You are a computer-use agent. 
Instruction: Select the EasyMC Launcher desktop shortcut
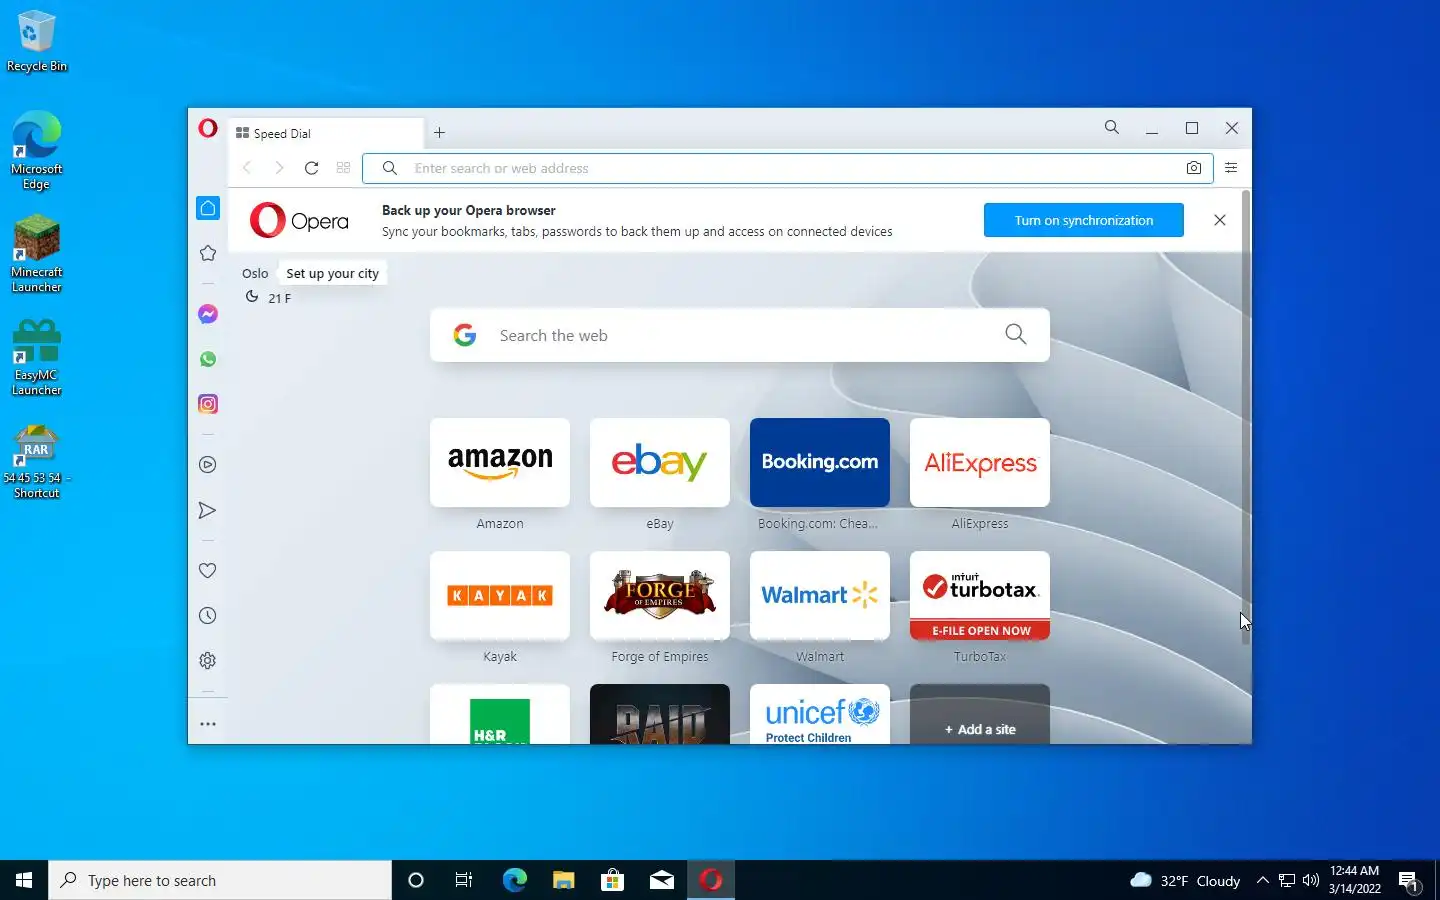[x=37, y=357]
